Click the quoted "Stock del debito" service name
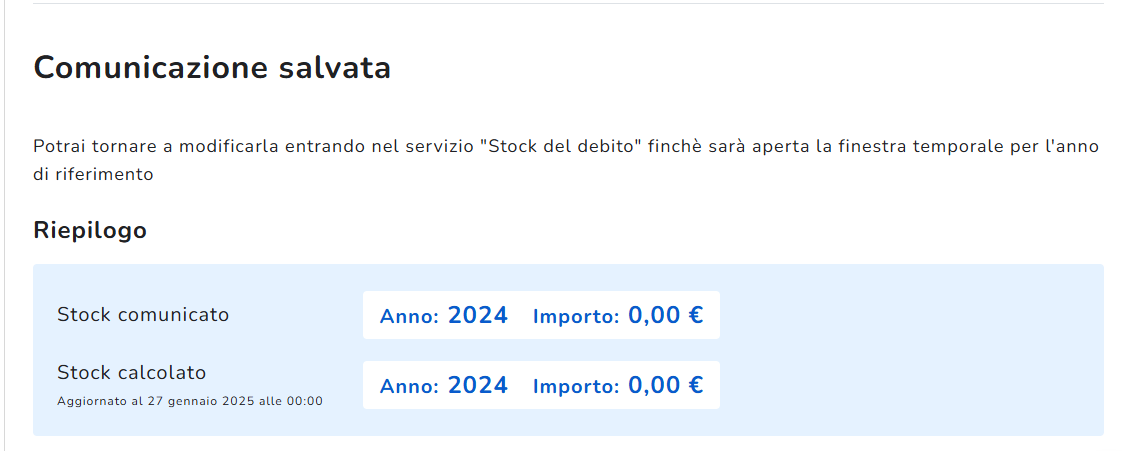 (560, 147)
